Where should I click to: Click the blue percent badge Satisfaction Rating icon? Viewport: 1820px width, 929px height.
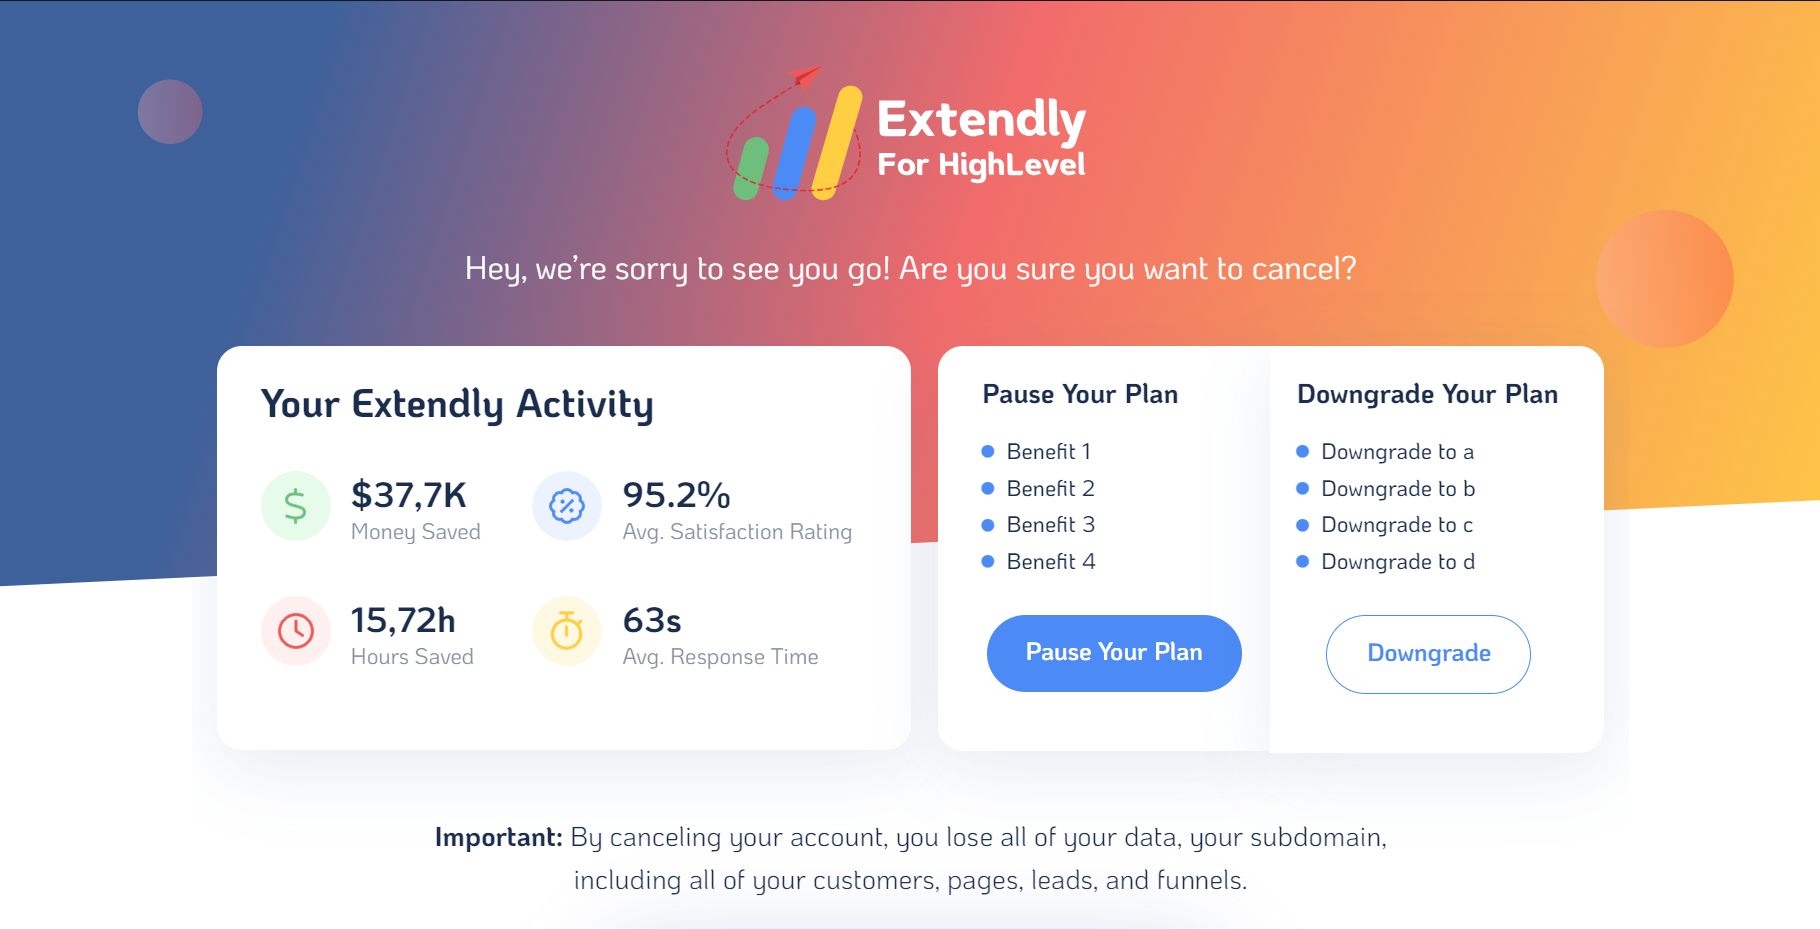click(567, 506)
